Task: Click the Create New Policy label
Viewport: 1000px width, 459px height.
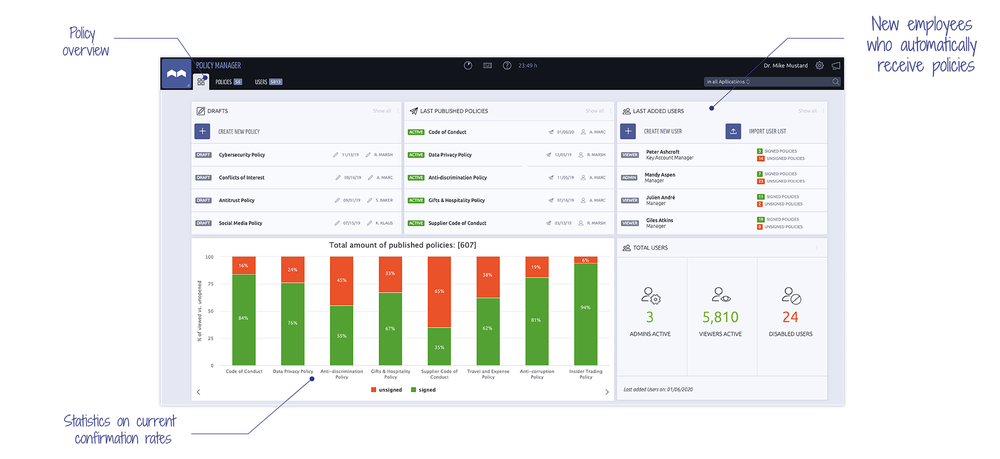Action: (x=239, y=132)
